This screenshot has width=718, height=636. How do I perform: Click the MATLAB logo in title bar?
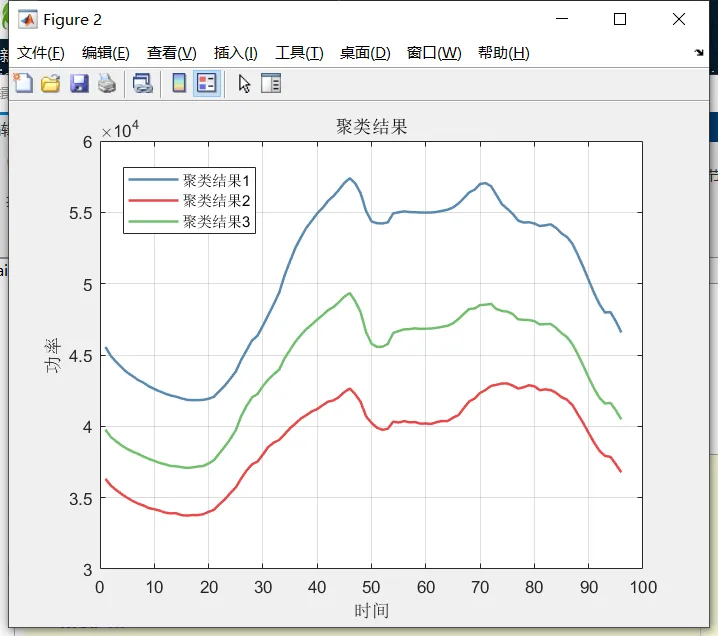coord(27,19)
